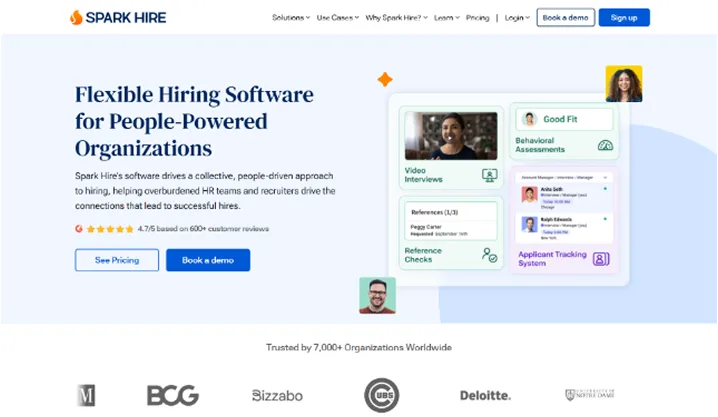Click the Behavioral Assessments label
718x417 pixels.
tap(540, 145)
